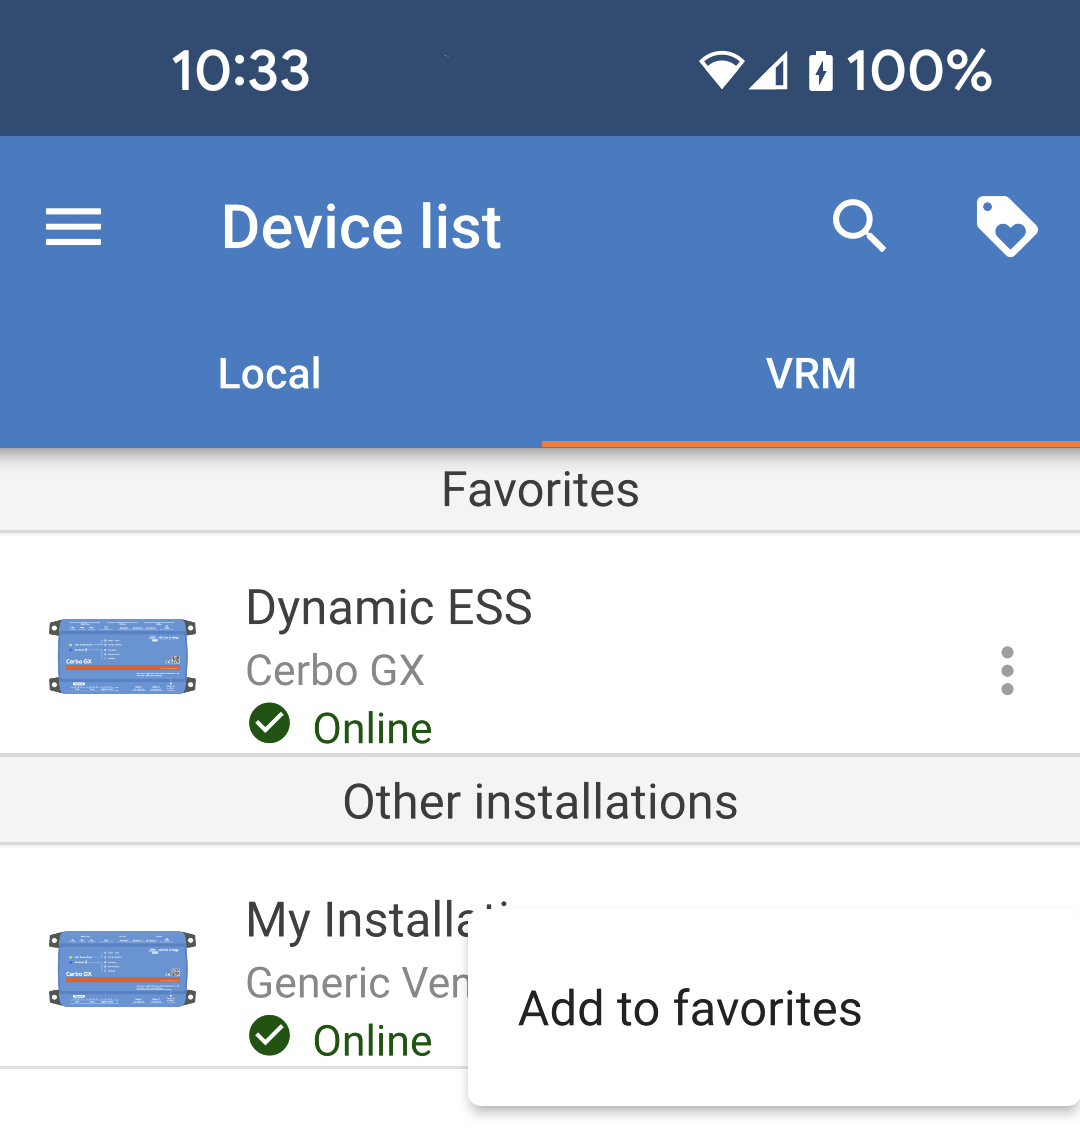Screen dimensions: 1080x1141
Task: Tap the Favorites section header
Action: pyautogui.click(x=540, y=490)
